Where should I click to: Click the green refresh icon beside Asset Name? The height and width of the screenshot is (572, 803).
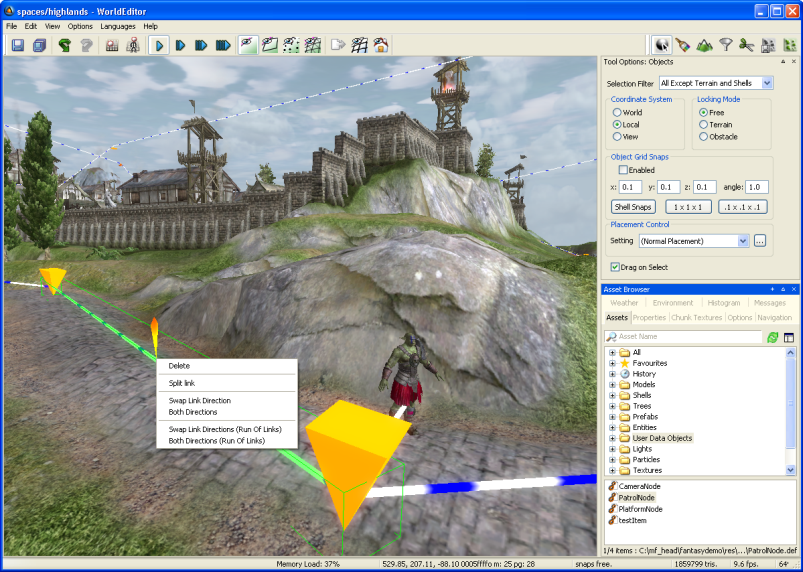[x=772, y=337]
